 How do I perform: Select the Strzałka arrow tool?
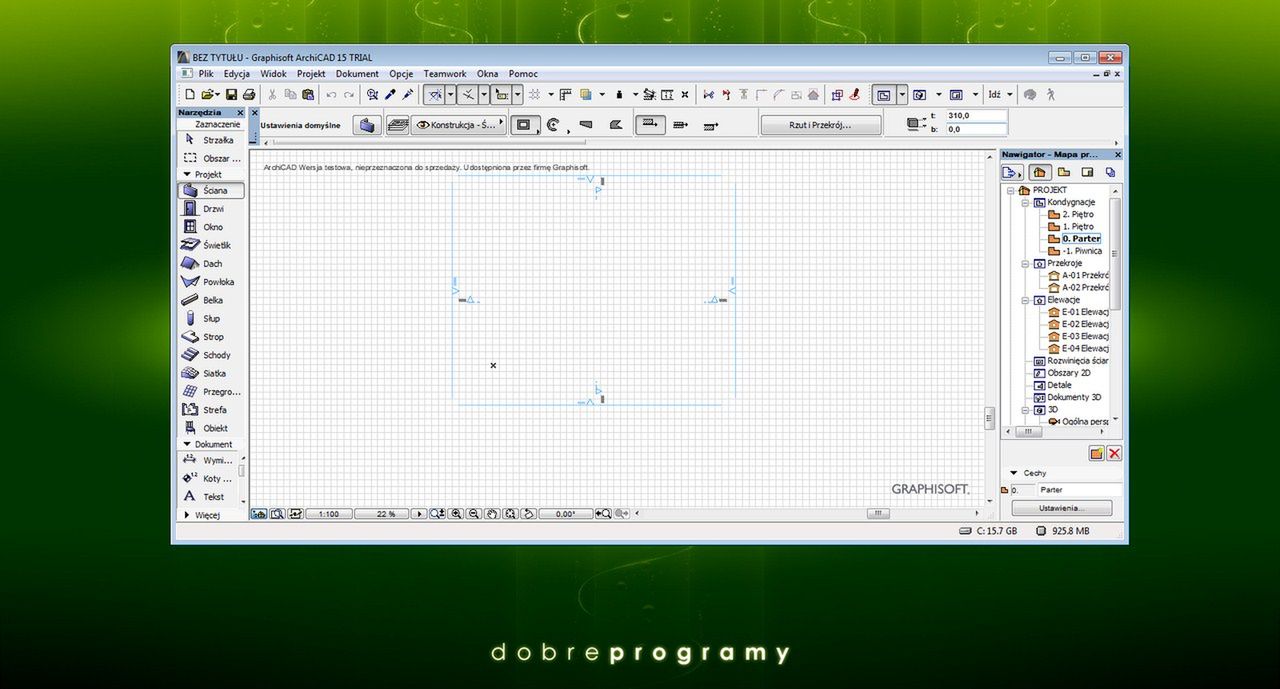pyautogui.click(x=211, y=140)
